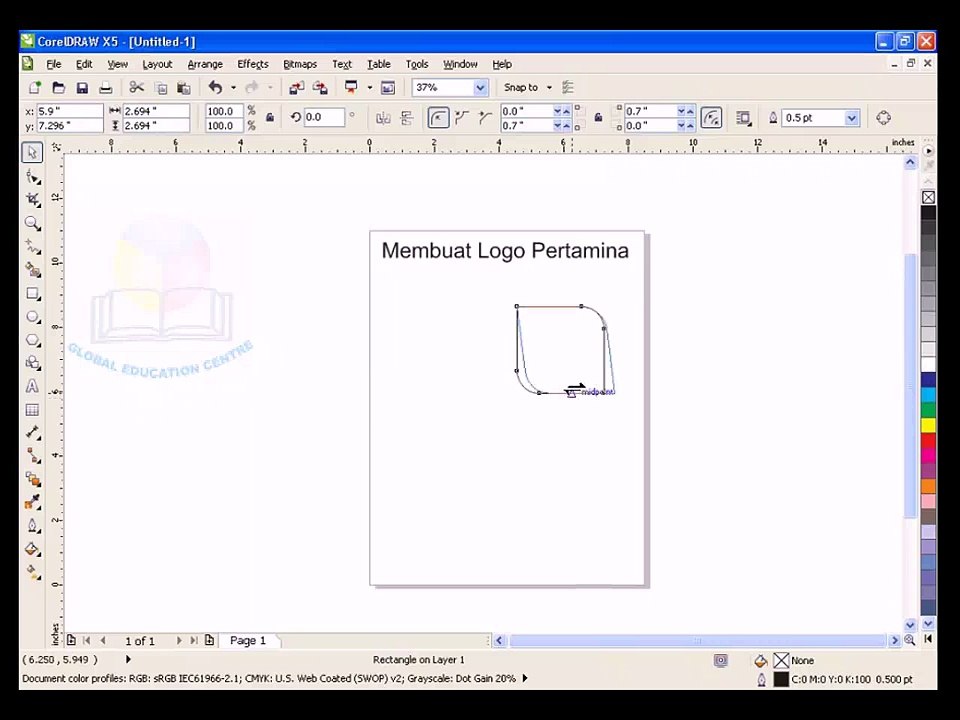The height and width of the screenshot is (720, 960).
Task: Select the Pick tool in toolbox
Action: point(32,152)
